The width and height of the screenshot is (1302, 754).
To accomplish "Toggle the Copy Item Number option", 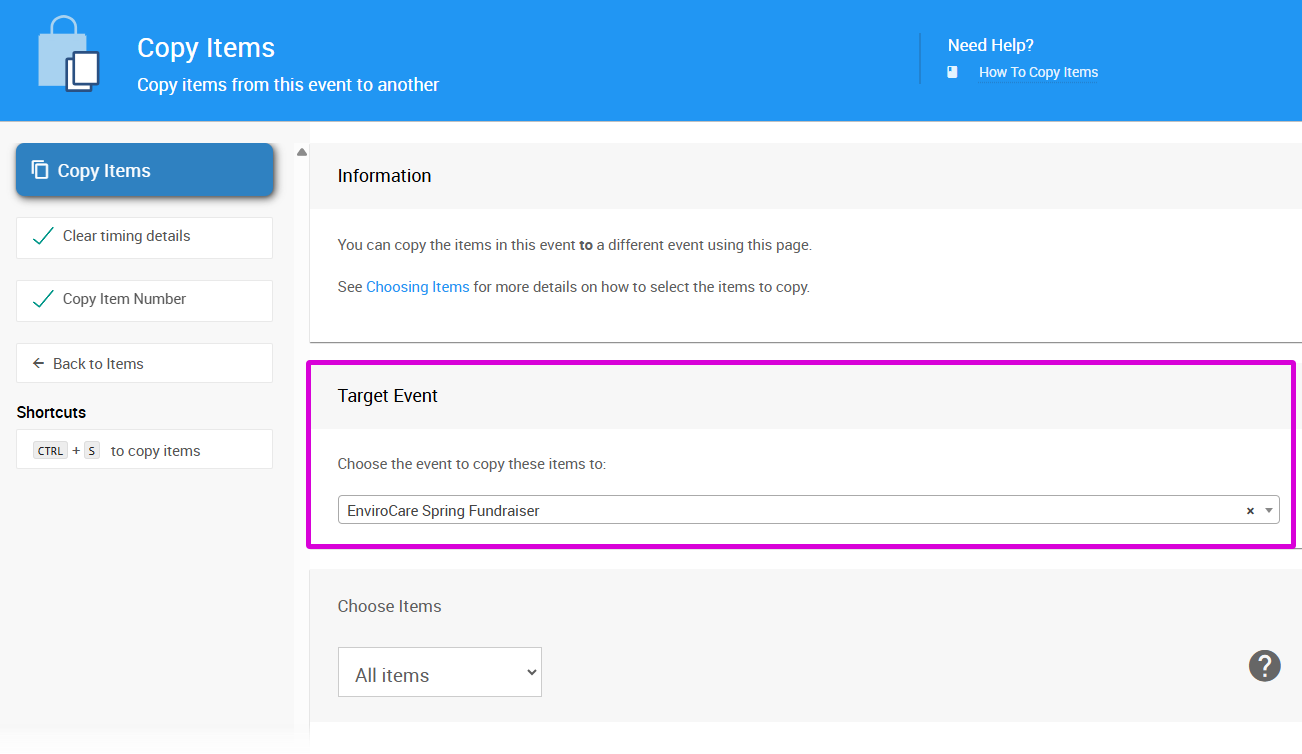I will (144, 300).
